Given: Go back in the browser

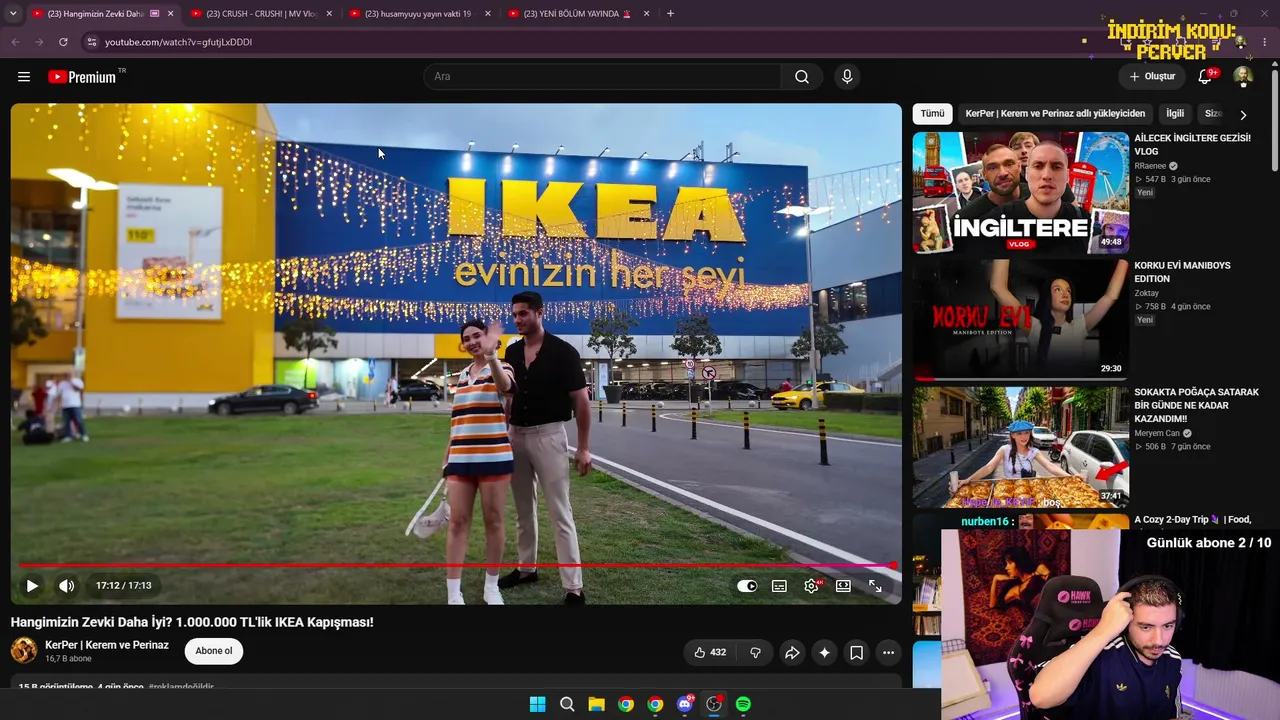Looking at the screenshot, I should [x=15, y=42].
